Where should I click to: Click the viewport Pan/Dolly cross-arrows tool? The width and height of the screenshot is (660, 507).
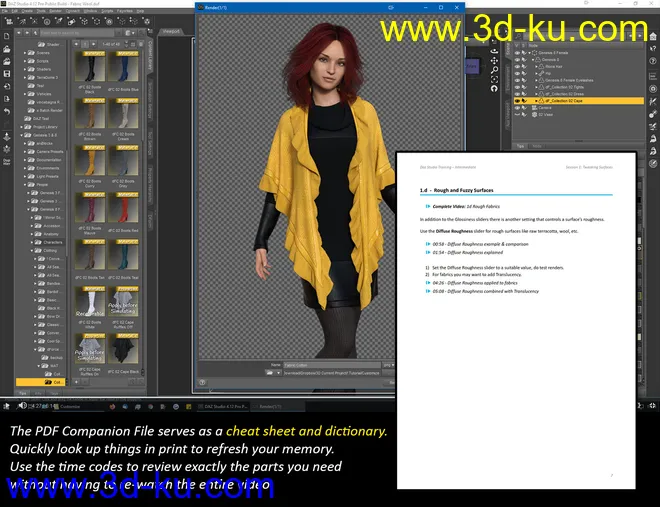tap(651, 127)
